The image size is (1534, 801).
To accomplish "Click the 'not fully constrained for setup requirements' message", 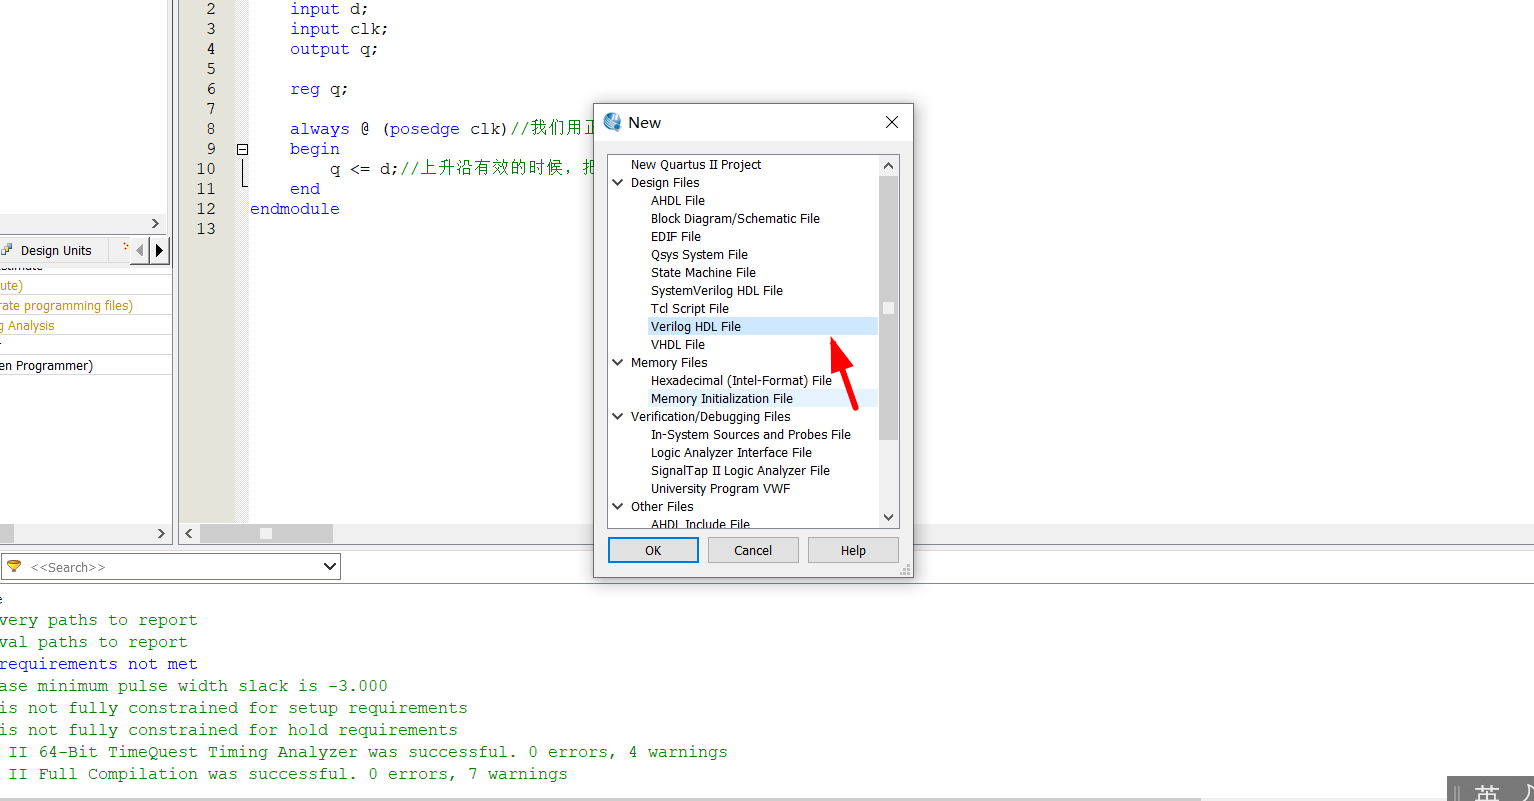I will click(x=234, y=708).
